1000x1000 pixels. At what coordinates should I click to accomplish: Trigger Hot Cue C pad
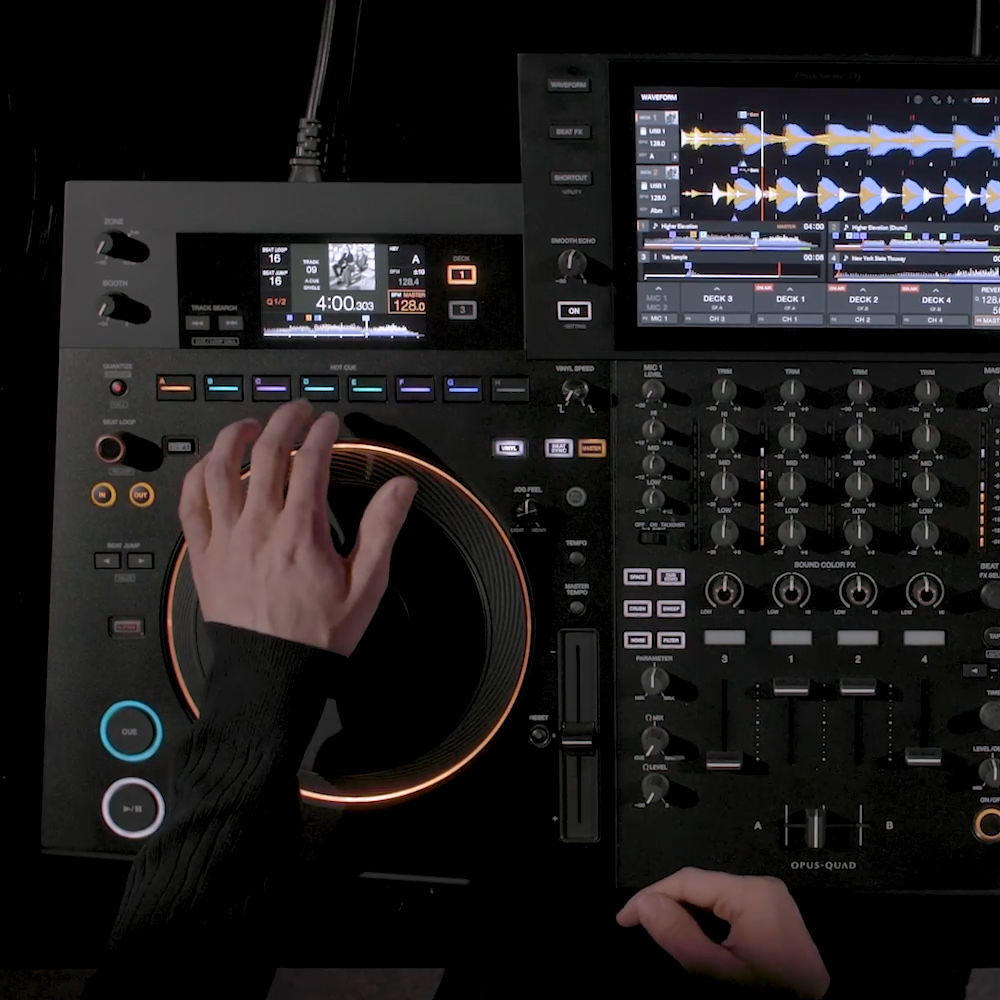[x=271, y=388]
